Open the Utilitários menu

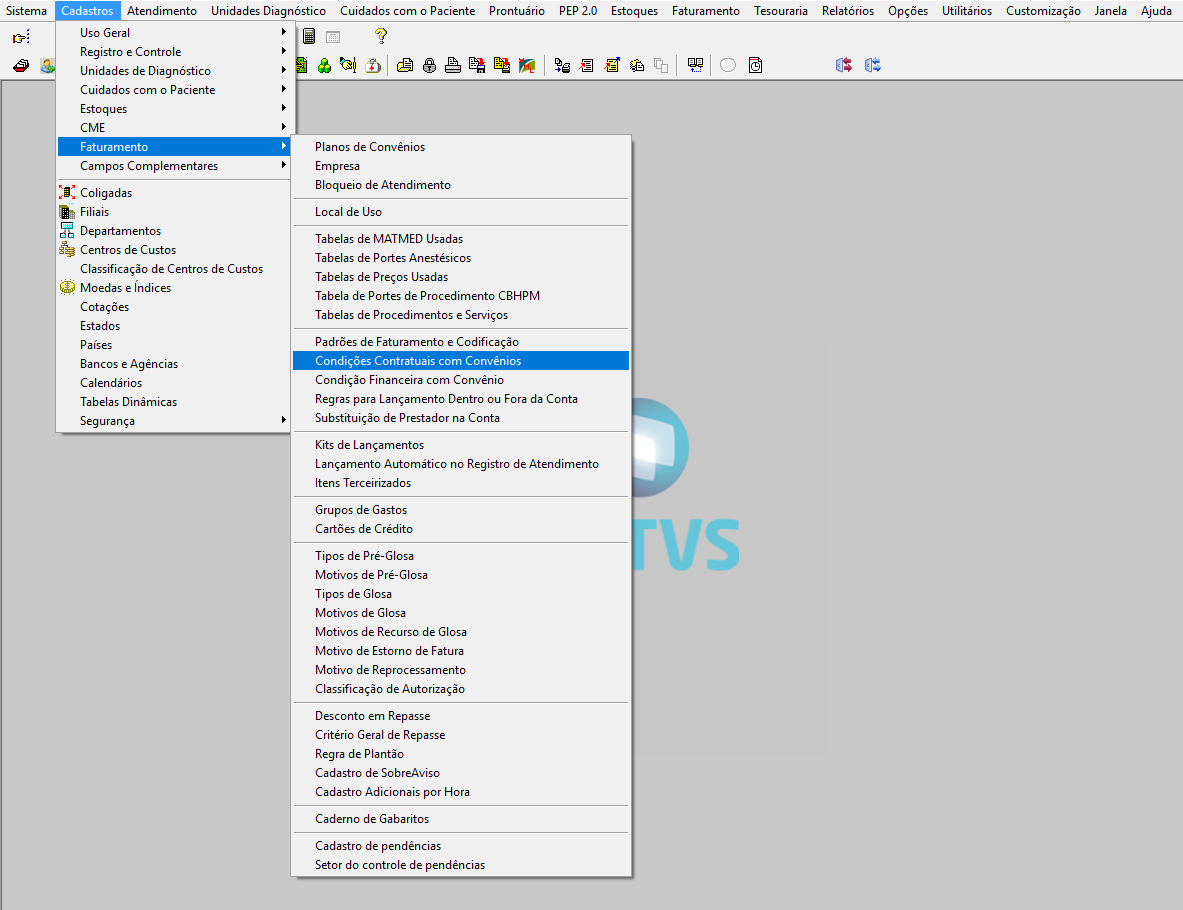pos(966,11)
